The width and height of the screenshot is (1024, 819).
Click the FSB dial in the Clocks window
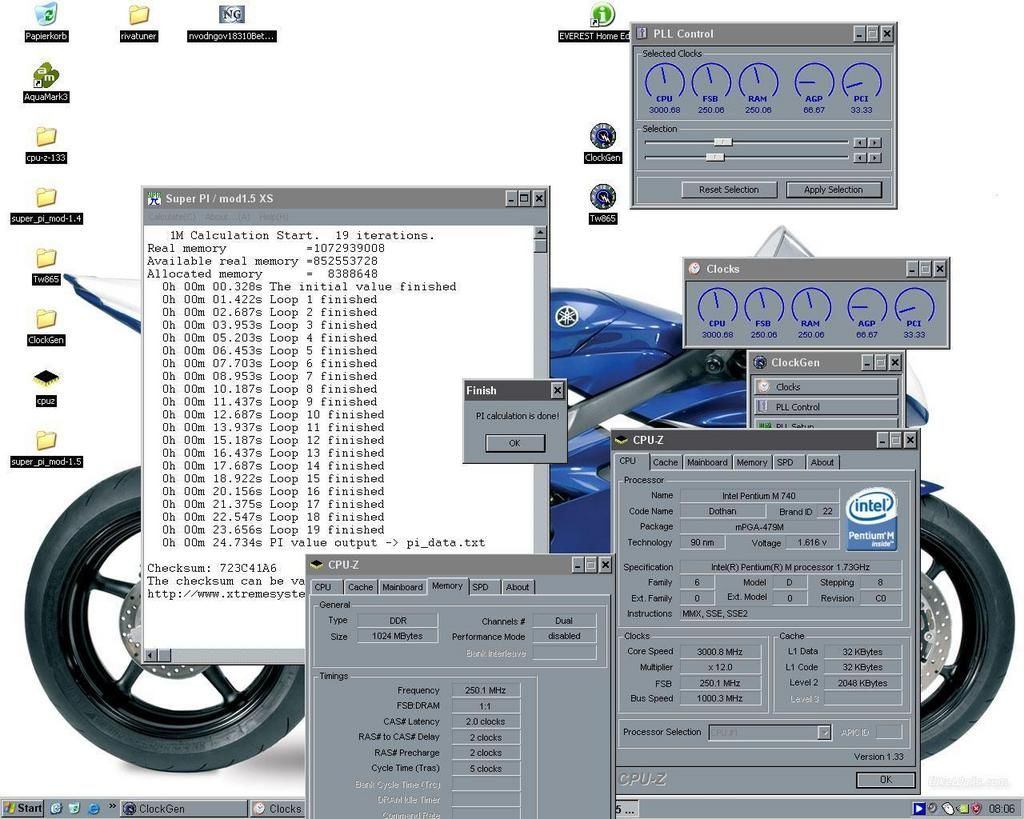763,308
